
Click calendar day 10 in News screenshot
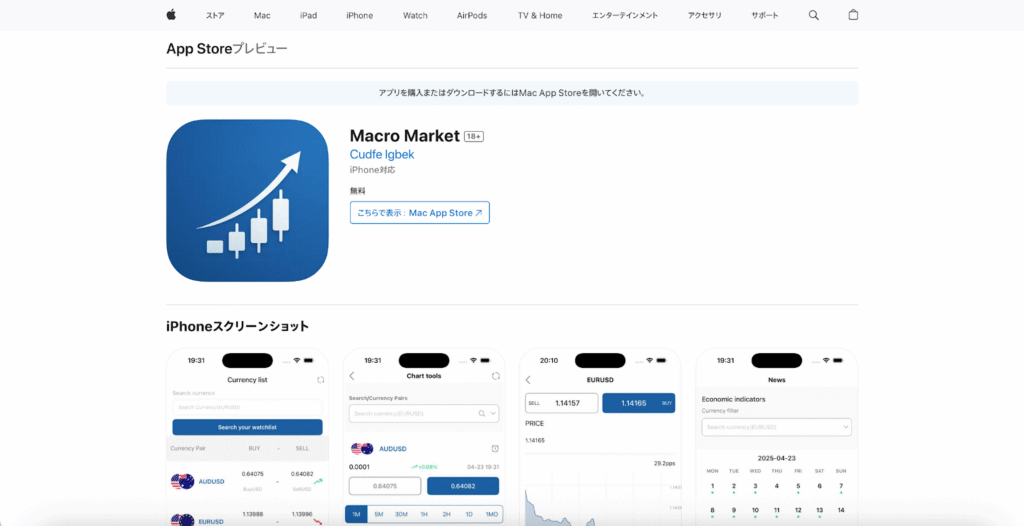[x=755, y=510]
